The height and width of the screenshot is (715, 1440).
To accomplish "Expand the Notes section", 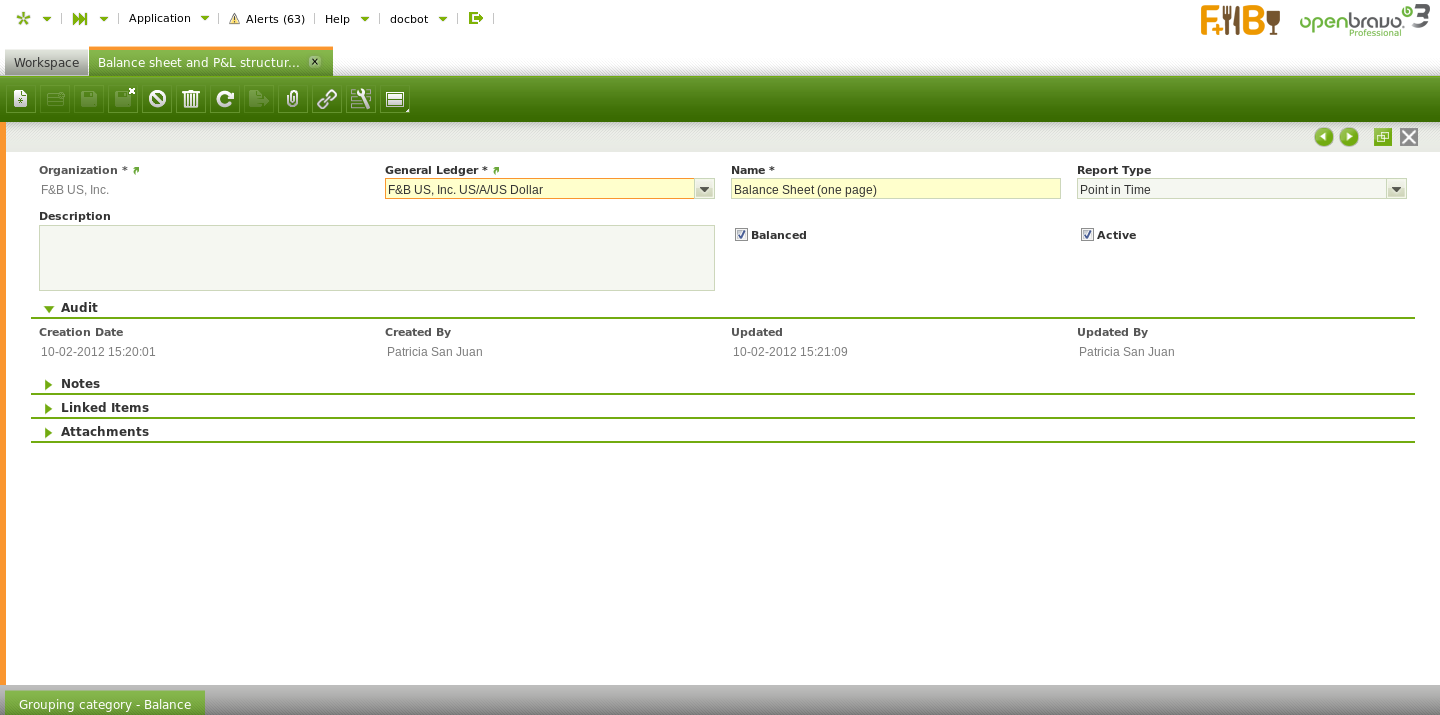I will point(80,384).
